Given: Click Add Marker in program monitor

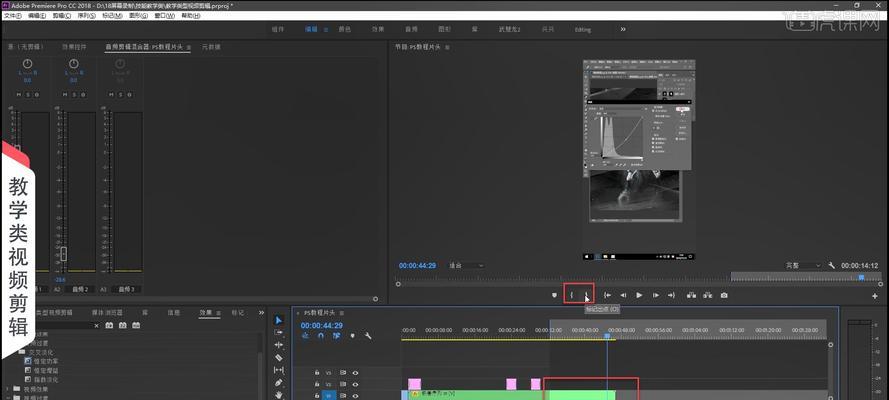Looking at the screenshot, I should tap(554, 295).
